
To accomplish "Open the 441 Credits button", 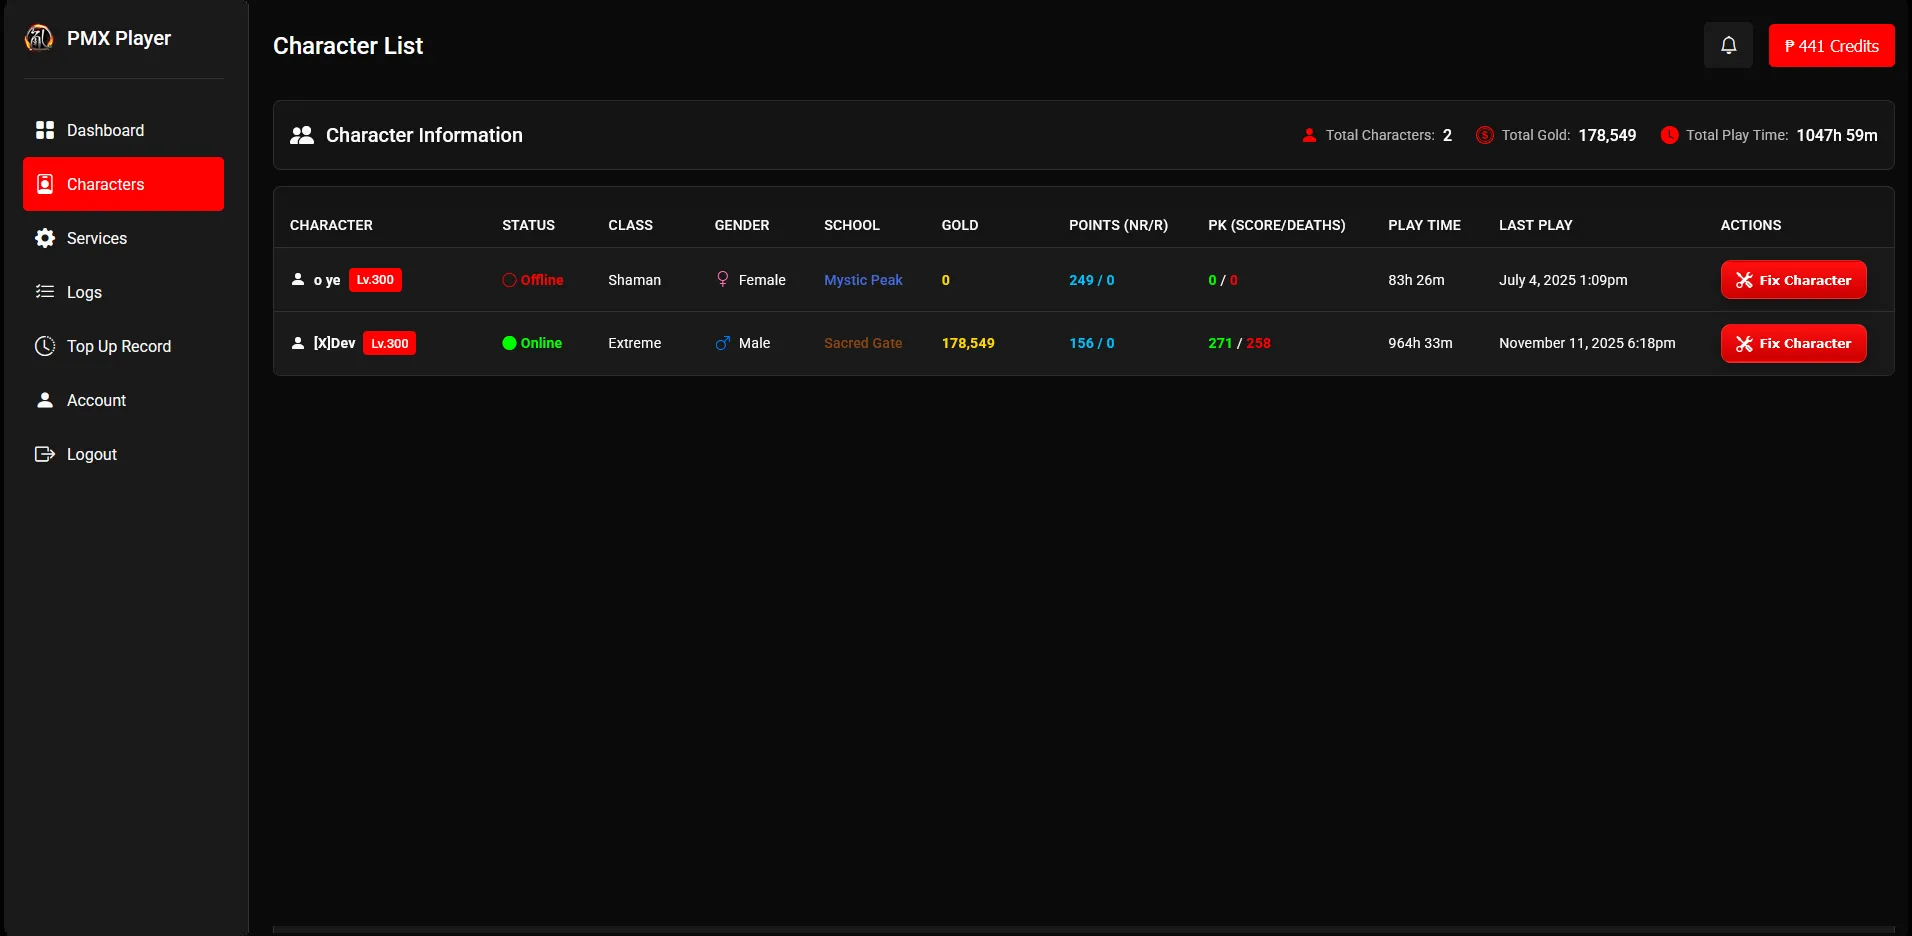I will [x=1831, y=46].
